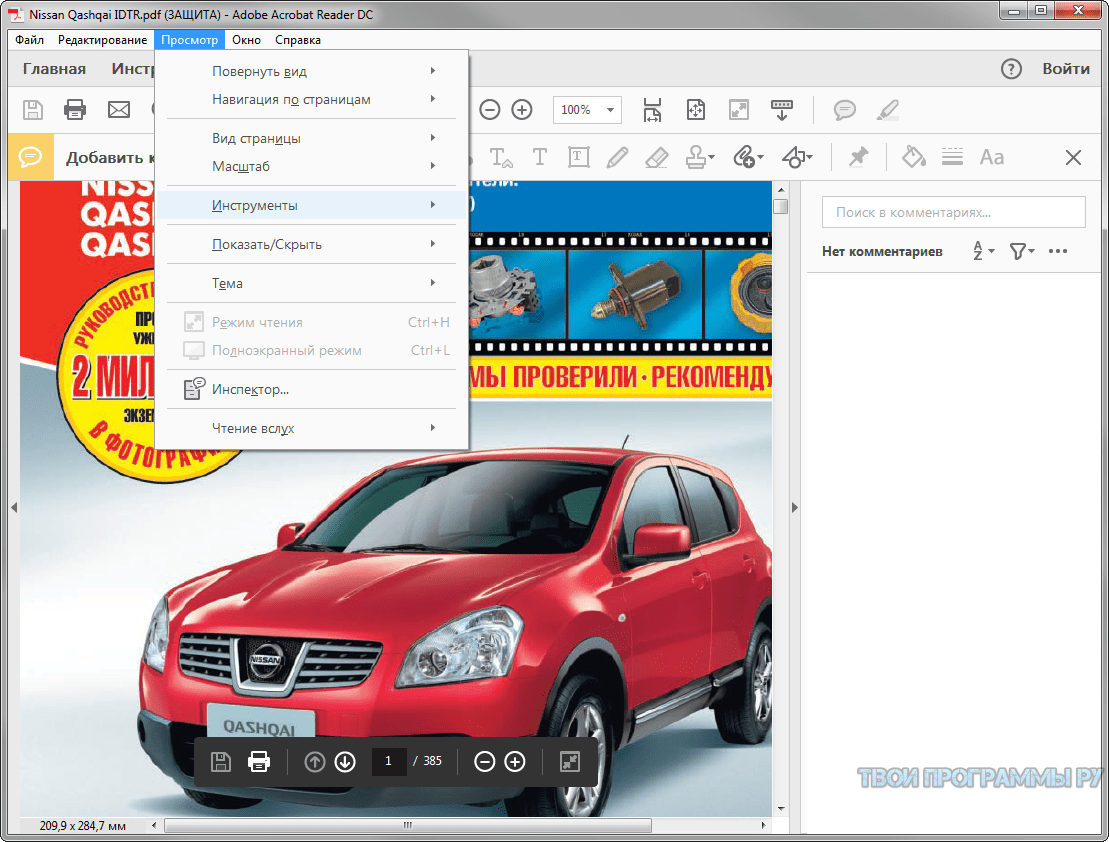Close the comment toolbar with the X
This screenshot has width=1109, height=842.
point(1073,157)
